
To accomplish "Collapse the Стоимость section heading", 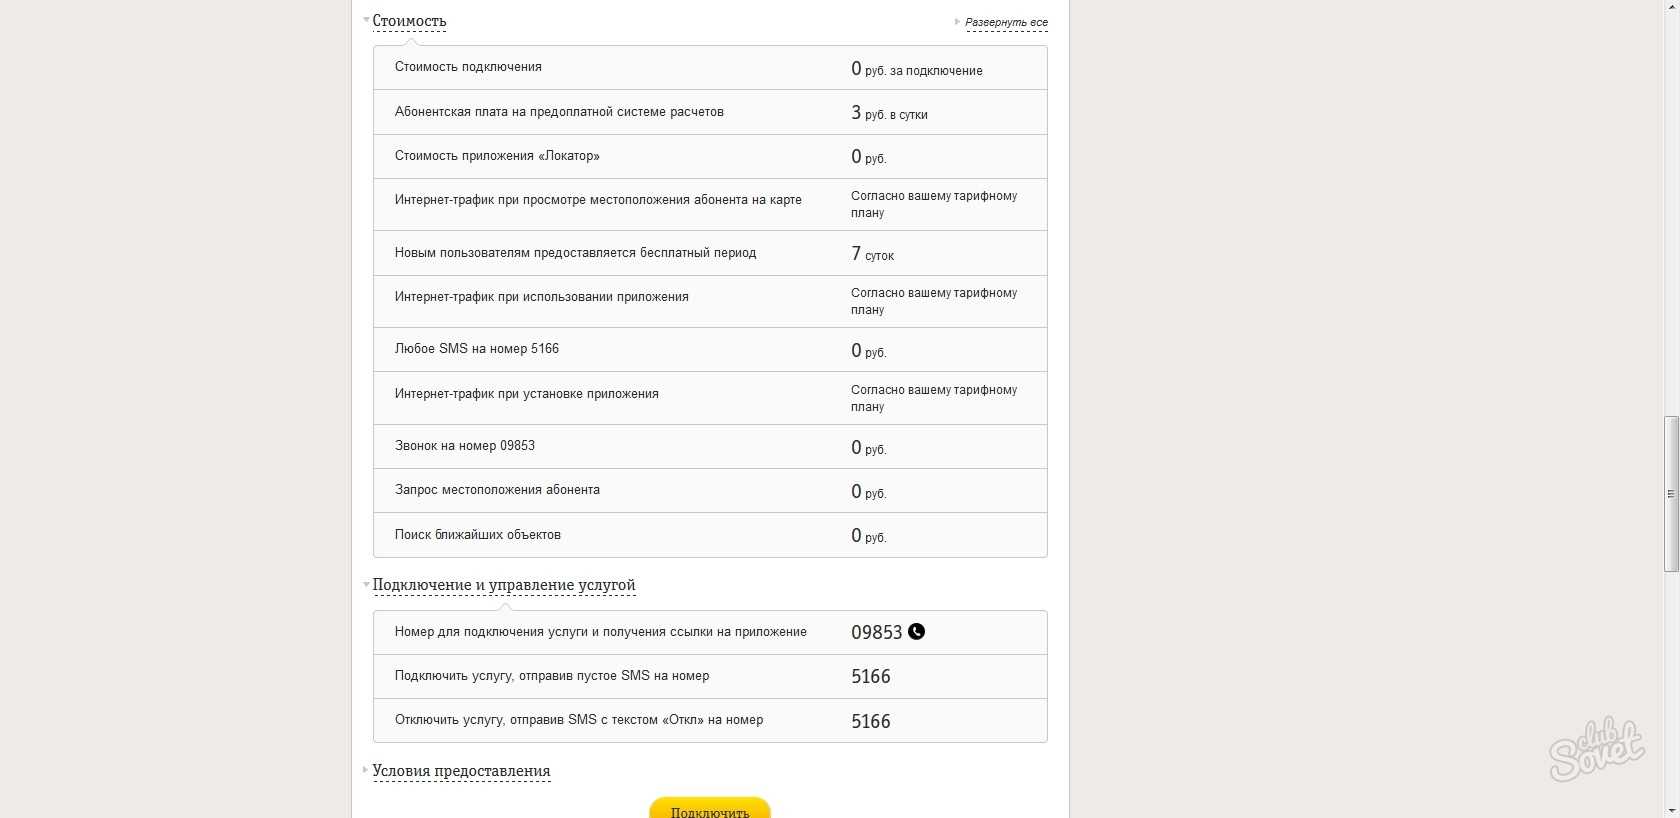I will click(x=409, y=21).
